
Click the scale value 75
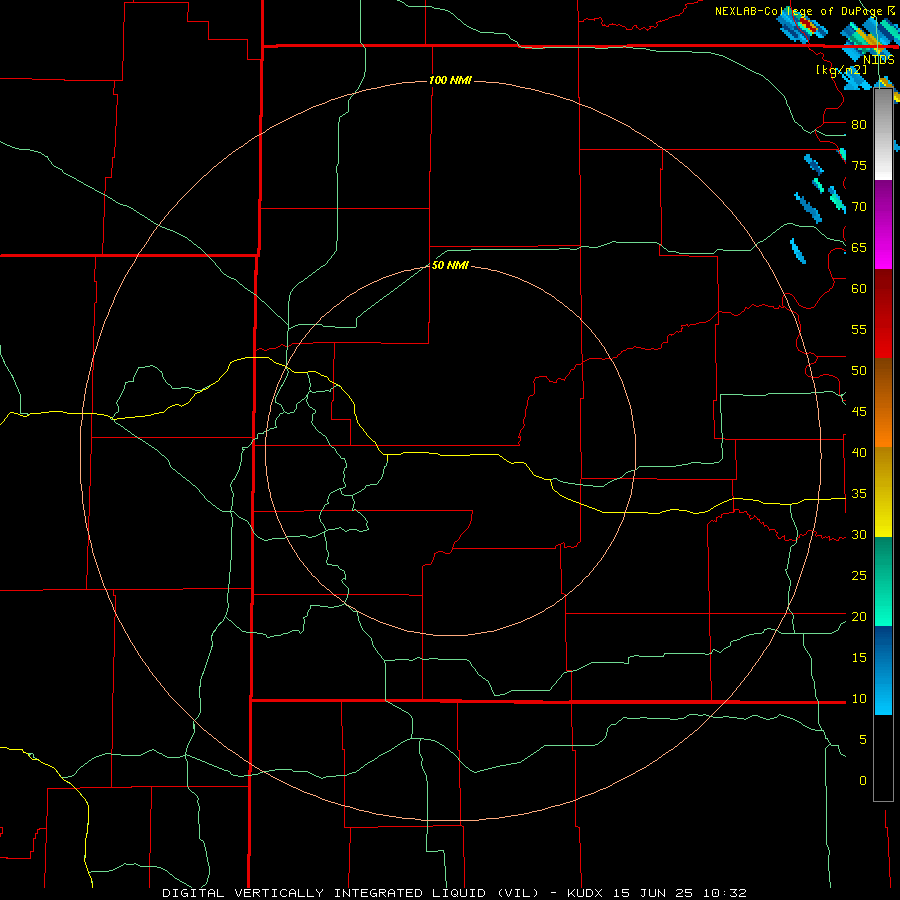point(859,166)
